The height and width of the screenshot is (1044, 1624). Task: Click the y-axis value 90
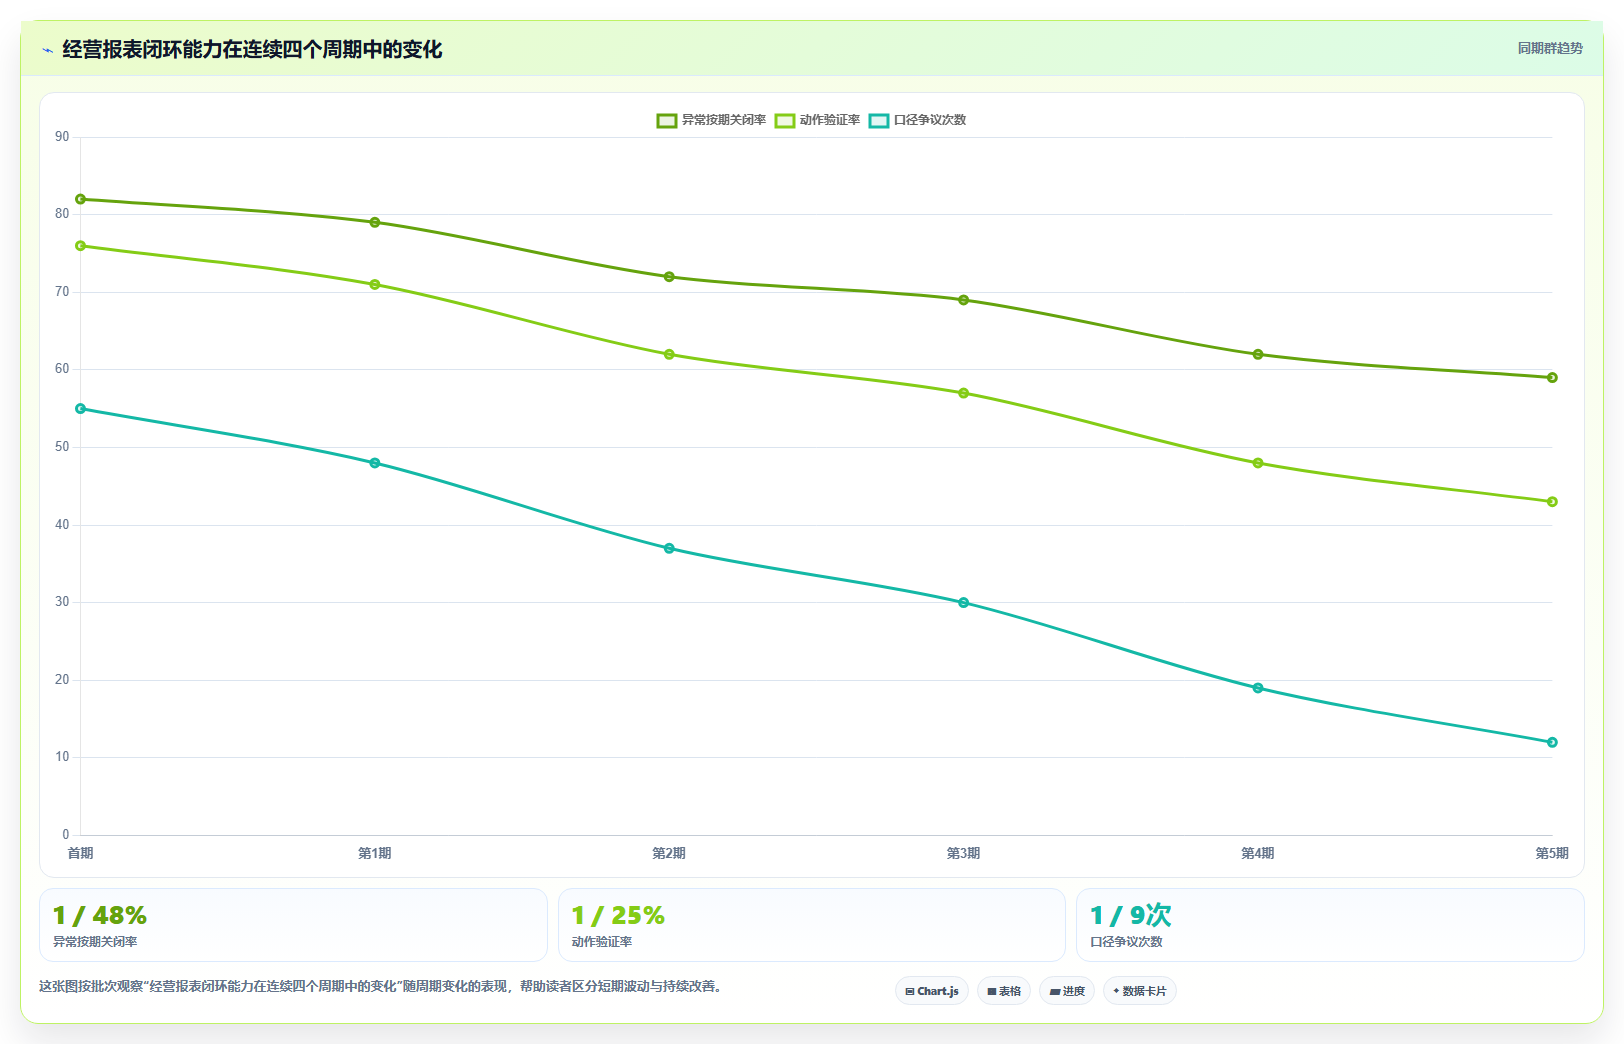click(x=62, y=137)
